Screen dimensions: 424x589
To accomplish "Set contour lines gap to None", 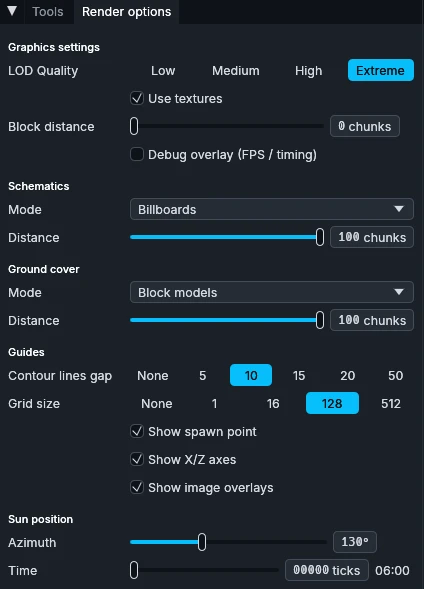I will coord(152,375).
